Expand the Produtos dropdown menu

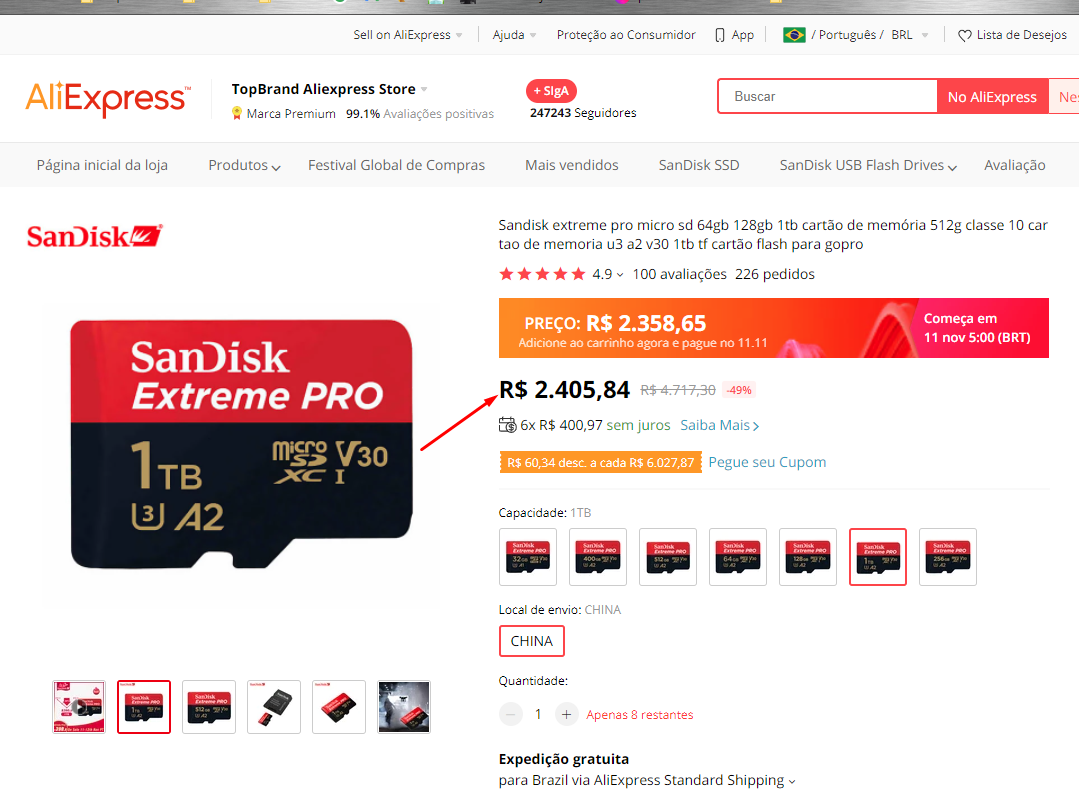244,165
